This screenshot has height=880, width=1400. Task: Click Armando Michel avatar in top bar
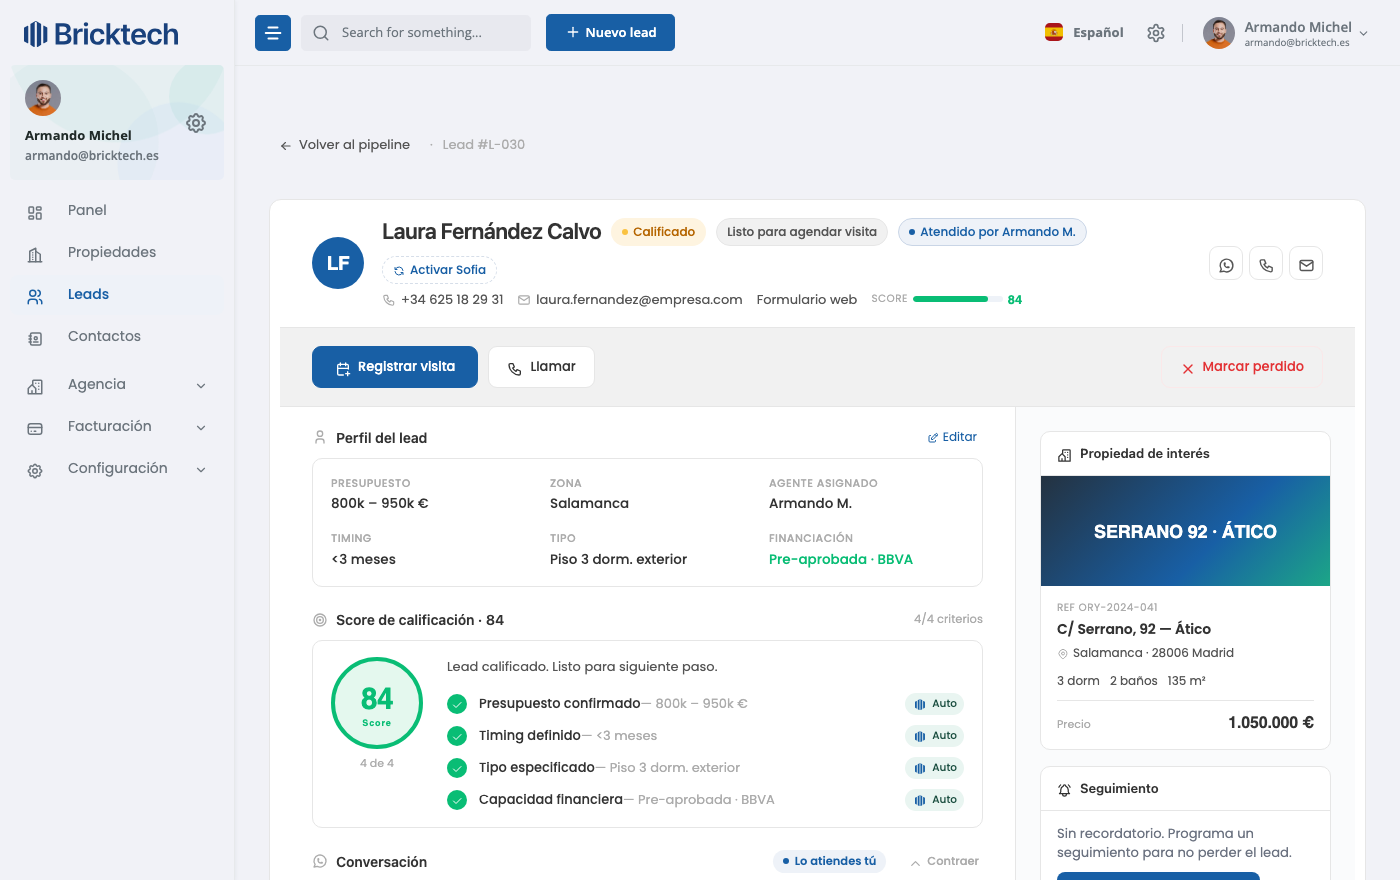pos(1218,33)
